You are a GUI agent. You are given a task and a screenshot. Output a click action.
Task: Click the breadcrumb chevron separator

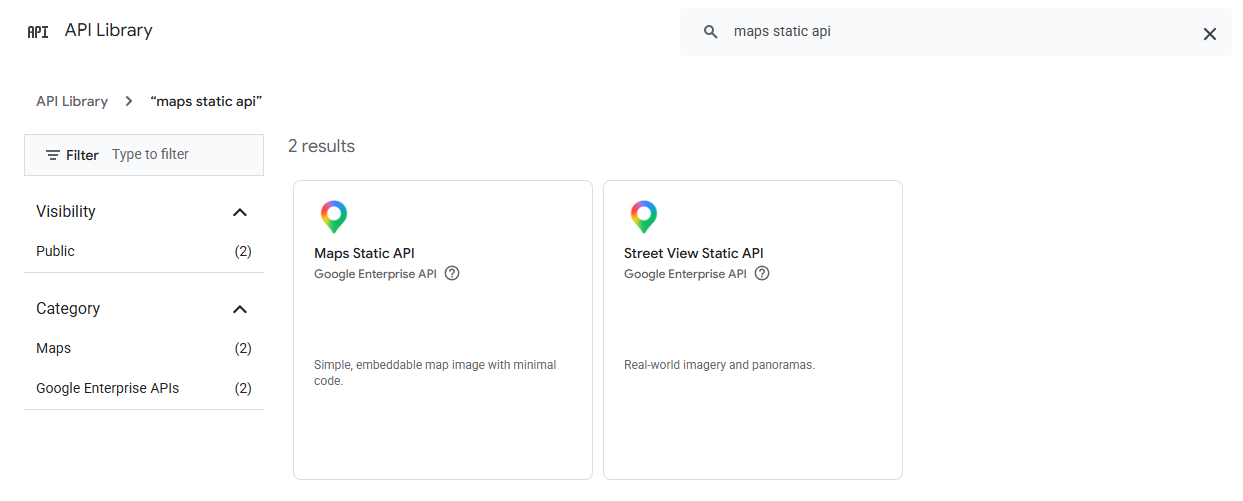click(x=129, y=101)
